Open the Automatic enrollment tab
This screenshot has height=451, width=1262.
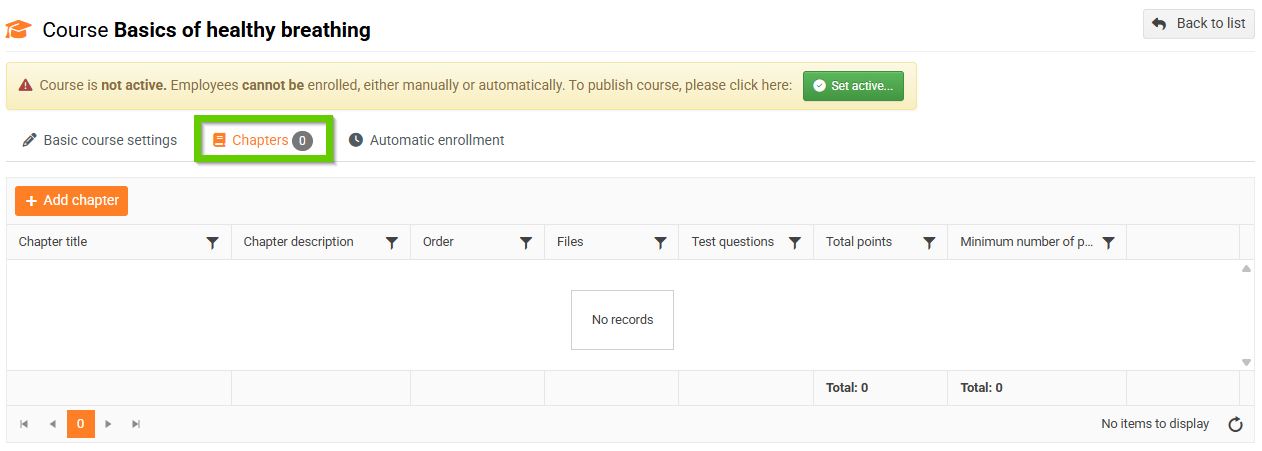426,140
